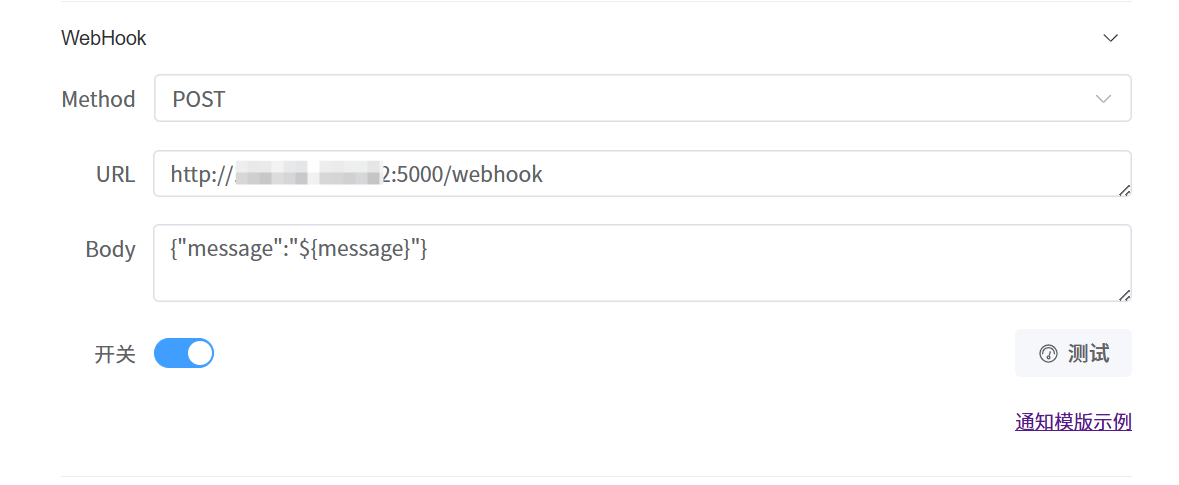The width and height of the screenshot is (1179, 485).
Task: Click the Method combo box arrow
Action: coord(1103,99)
